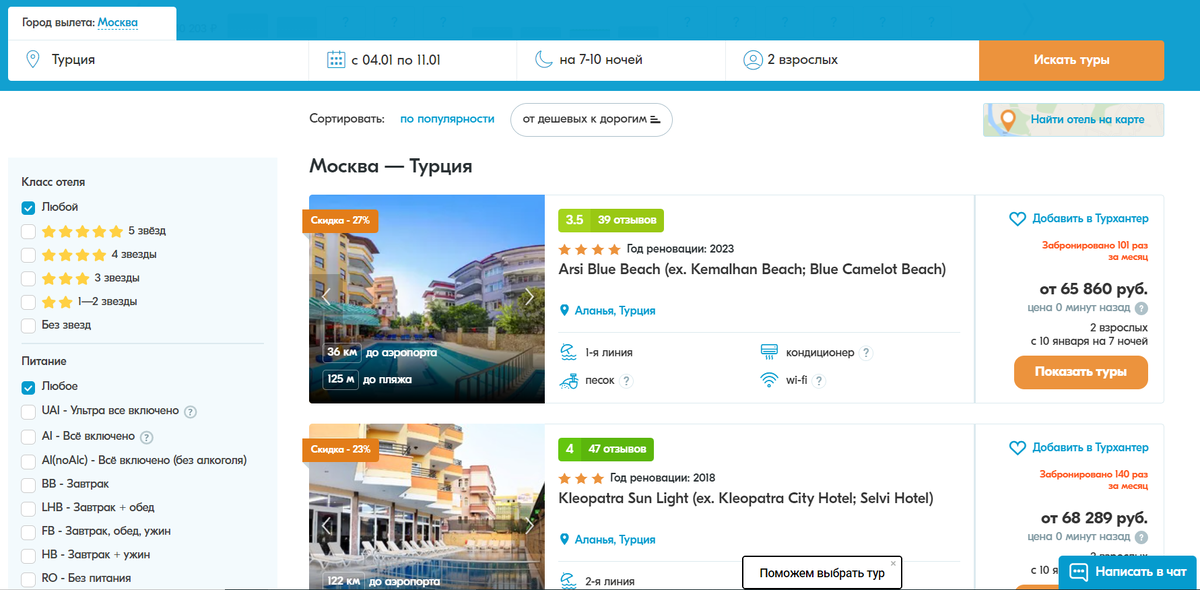
Task: Click the help icon next to песок
Action: [626, 381]
